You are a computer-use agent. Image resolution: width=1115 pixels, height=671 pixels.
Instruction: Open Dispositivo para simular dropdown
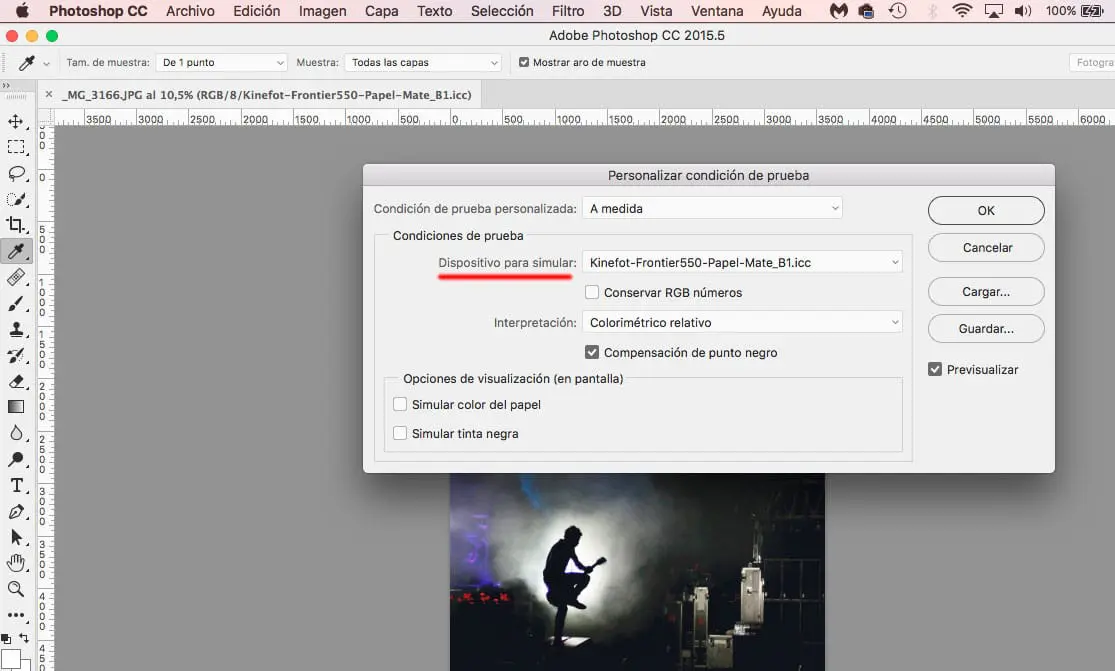point(742,263)
